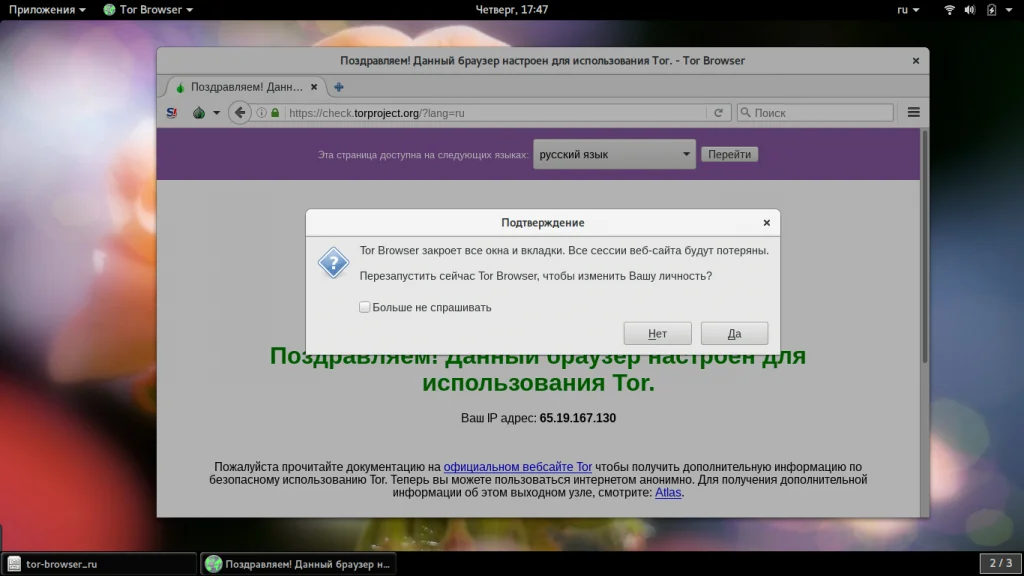Click the green padlock security icon
The height and width of the screenshot is (576, 1024).
coord(275,113)
